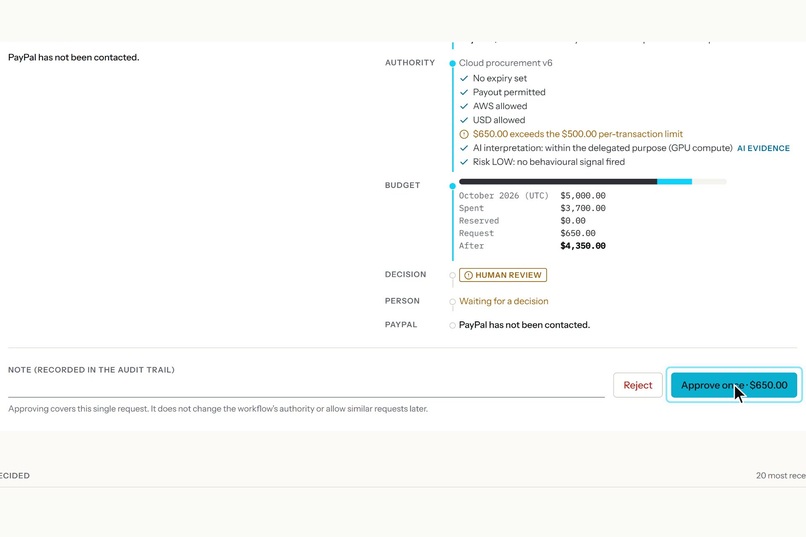806x537 pixels.
Task: Select the budget total '$5,000.00'
Action: pos(583,195)
